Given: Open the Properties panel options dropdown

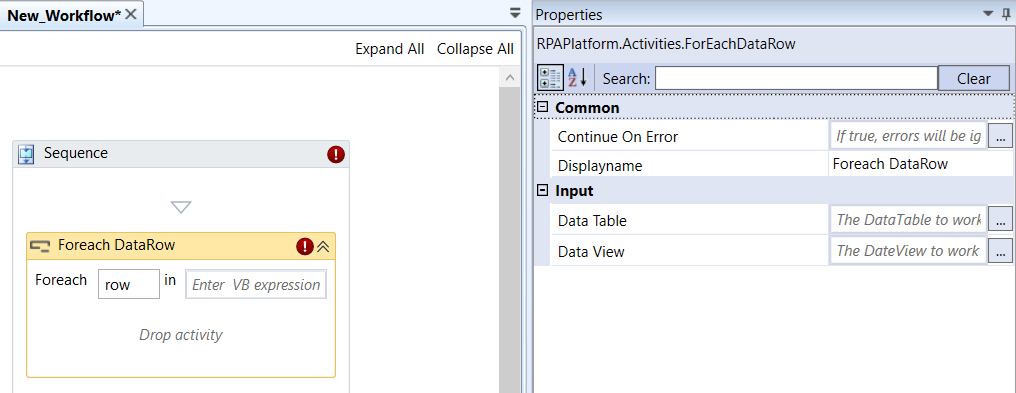Looking at the screenshot, I should coord(988,14).
